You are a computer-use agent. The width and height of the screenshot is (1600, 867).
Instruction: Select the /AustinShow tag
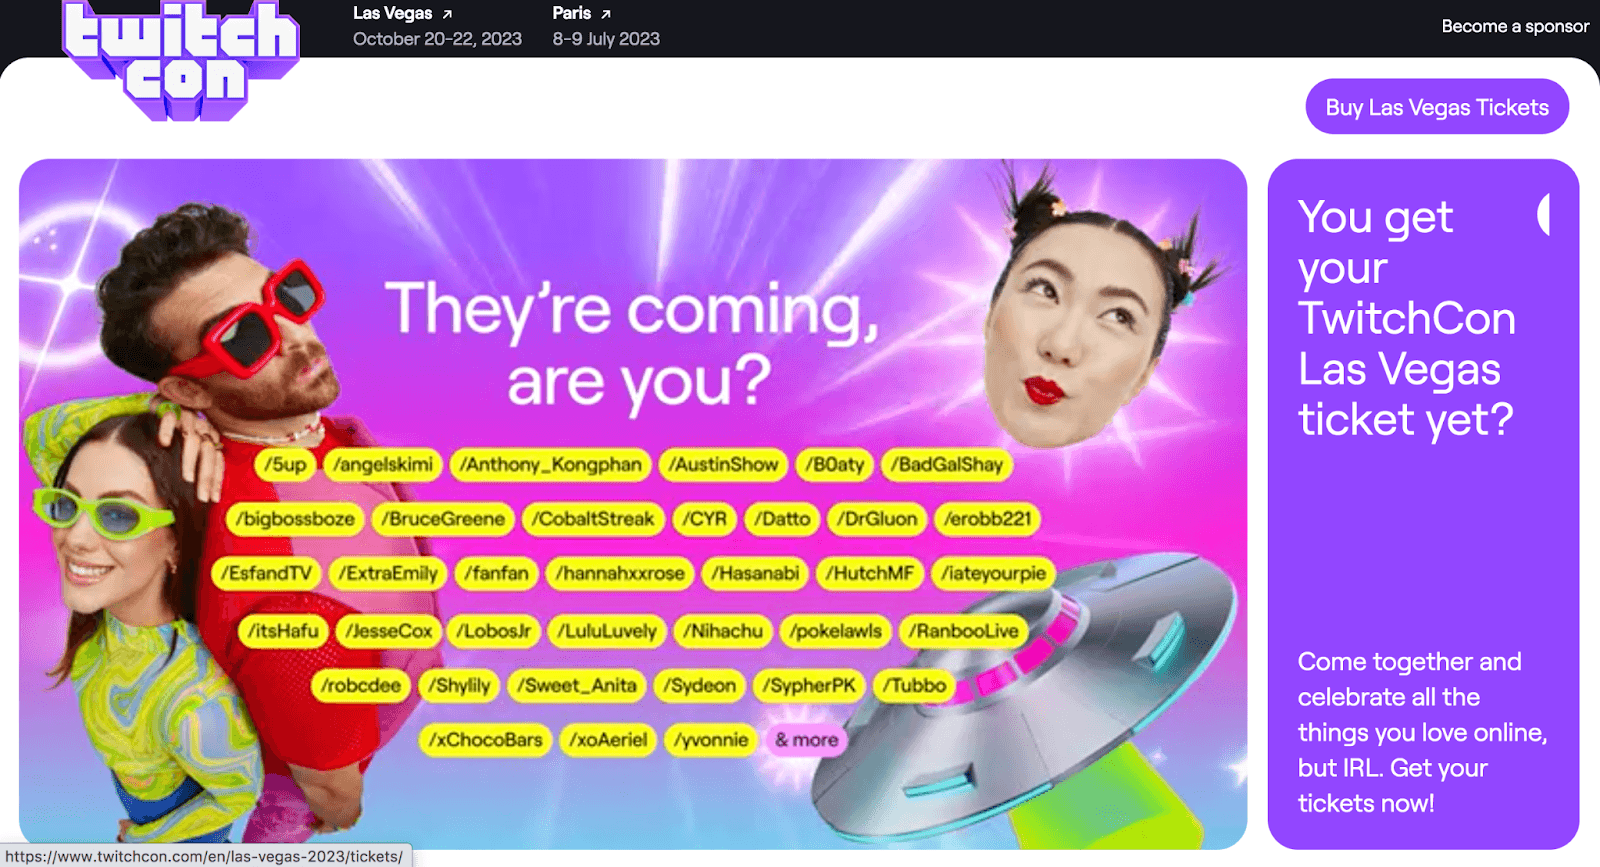(723, 465)
